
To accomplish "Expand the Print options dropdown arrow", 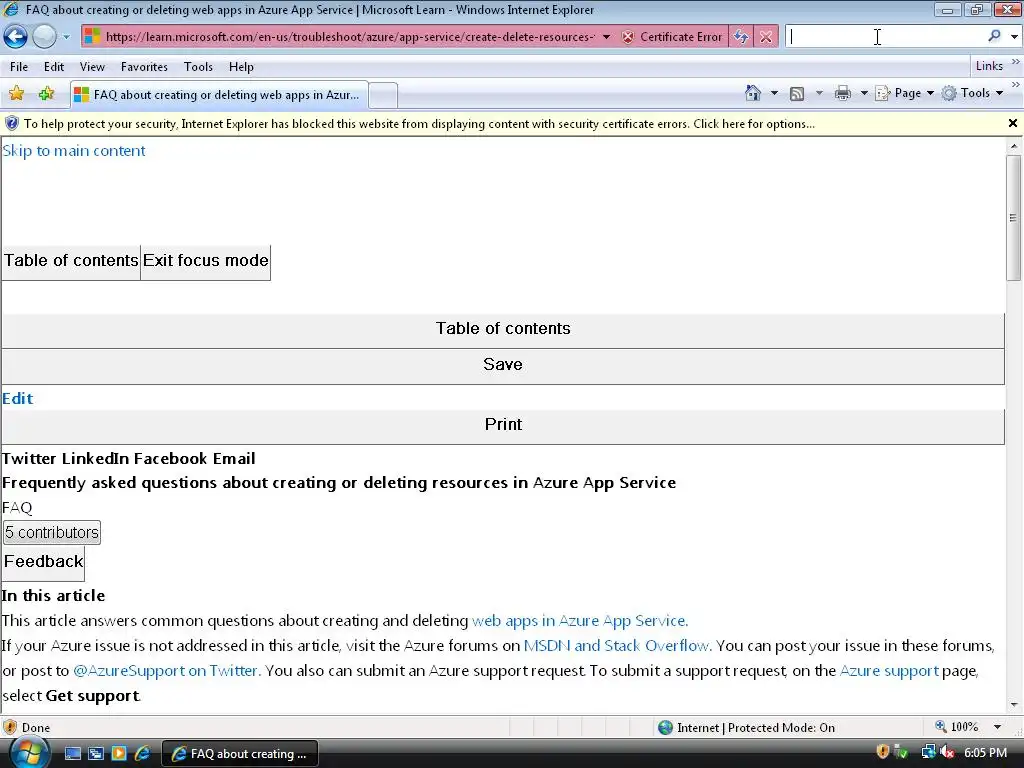I will (x=863, y=93).
